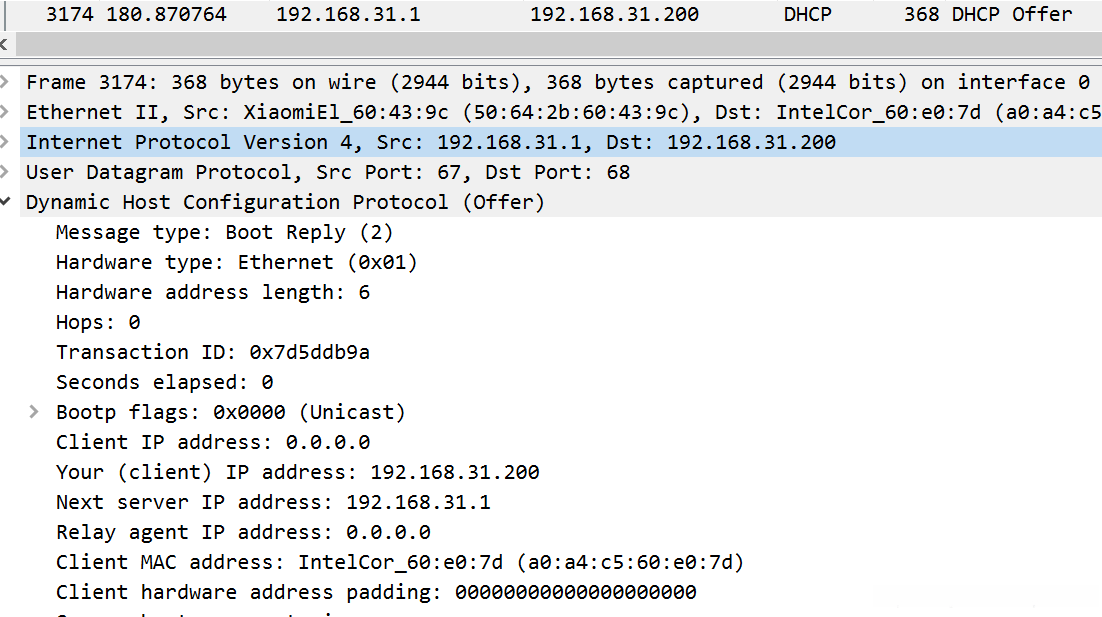Click the Client IP address 0.0.0.0 line
This screenshot has height=617, width=1102.
pos(212,442)
